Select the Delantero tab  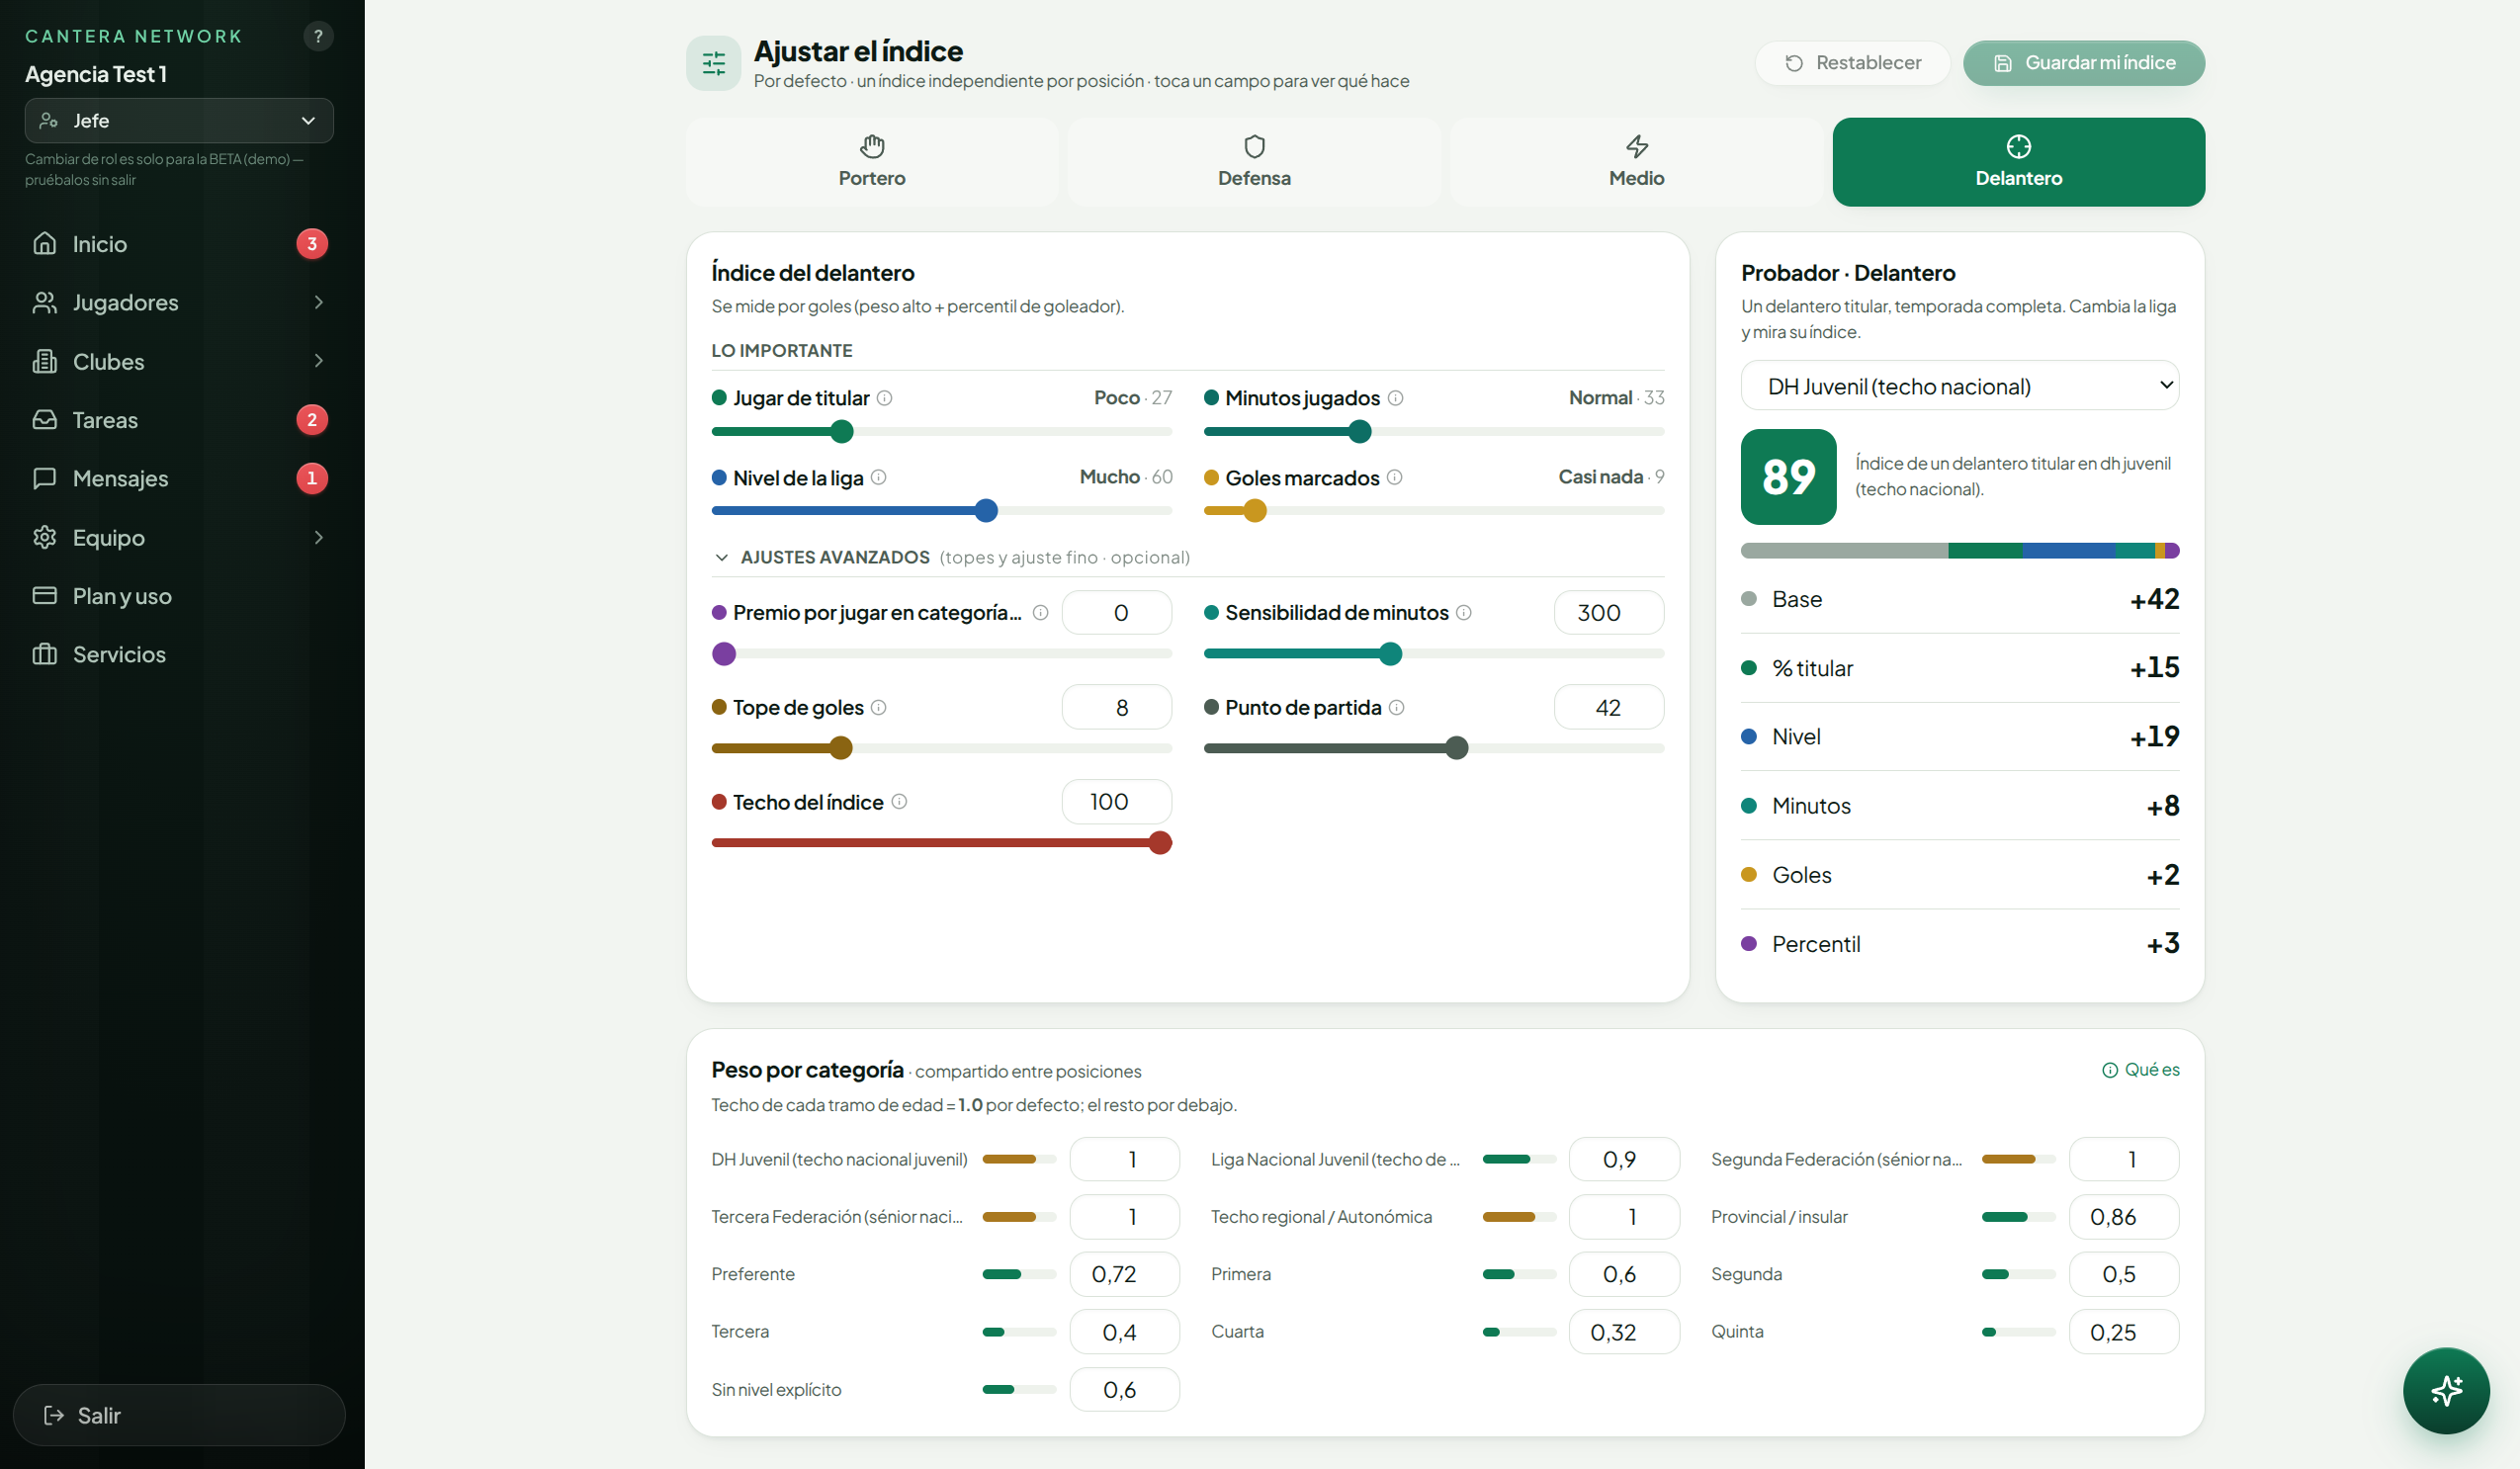tap(2019, 162)
